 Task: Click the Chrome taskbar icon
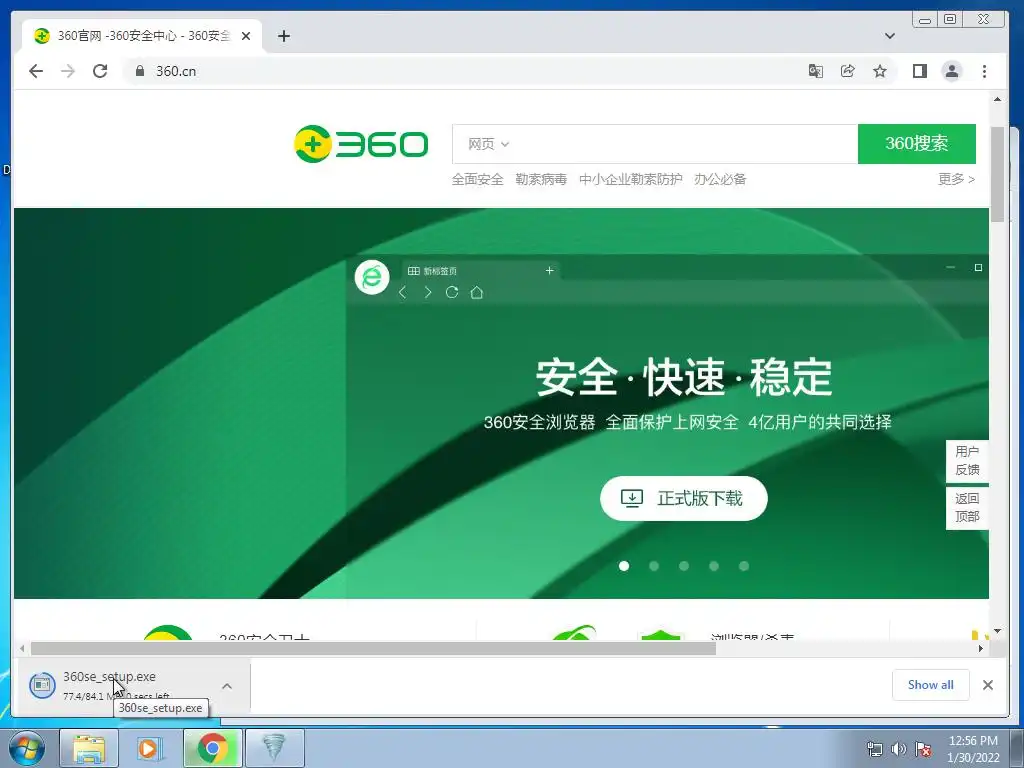point(212,748)
